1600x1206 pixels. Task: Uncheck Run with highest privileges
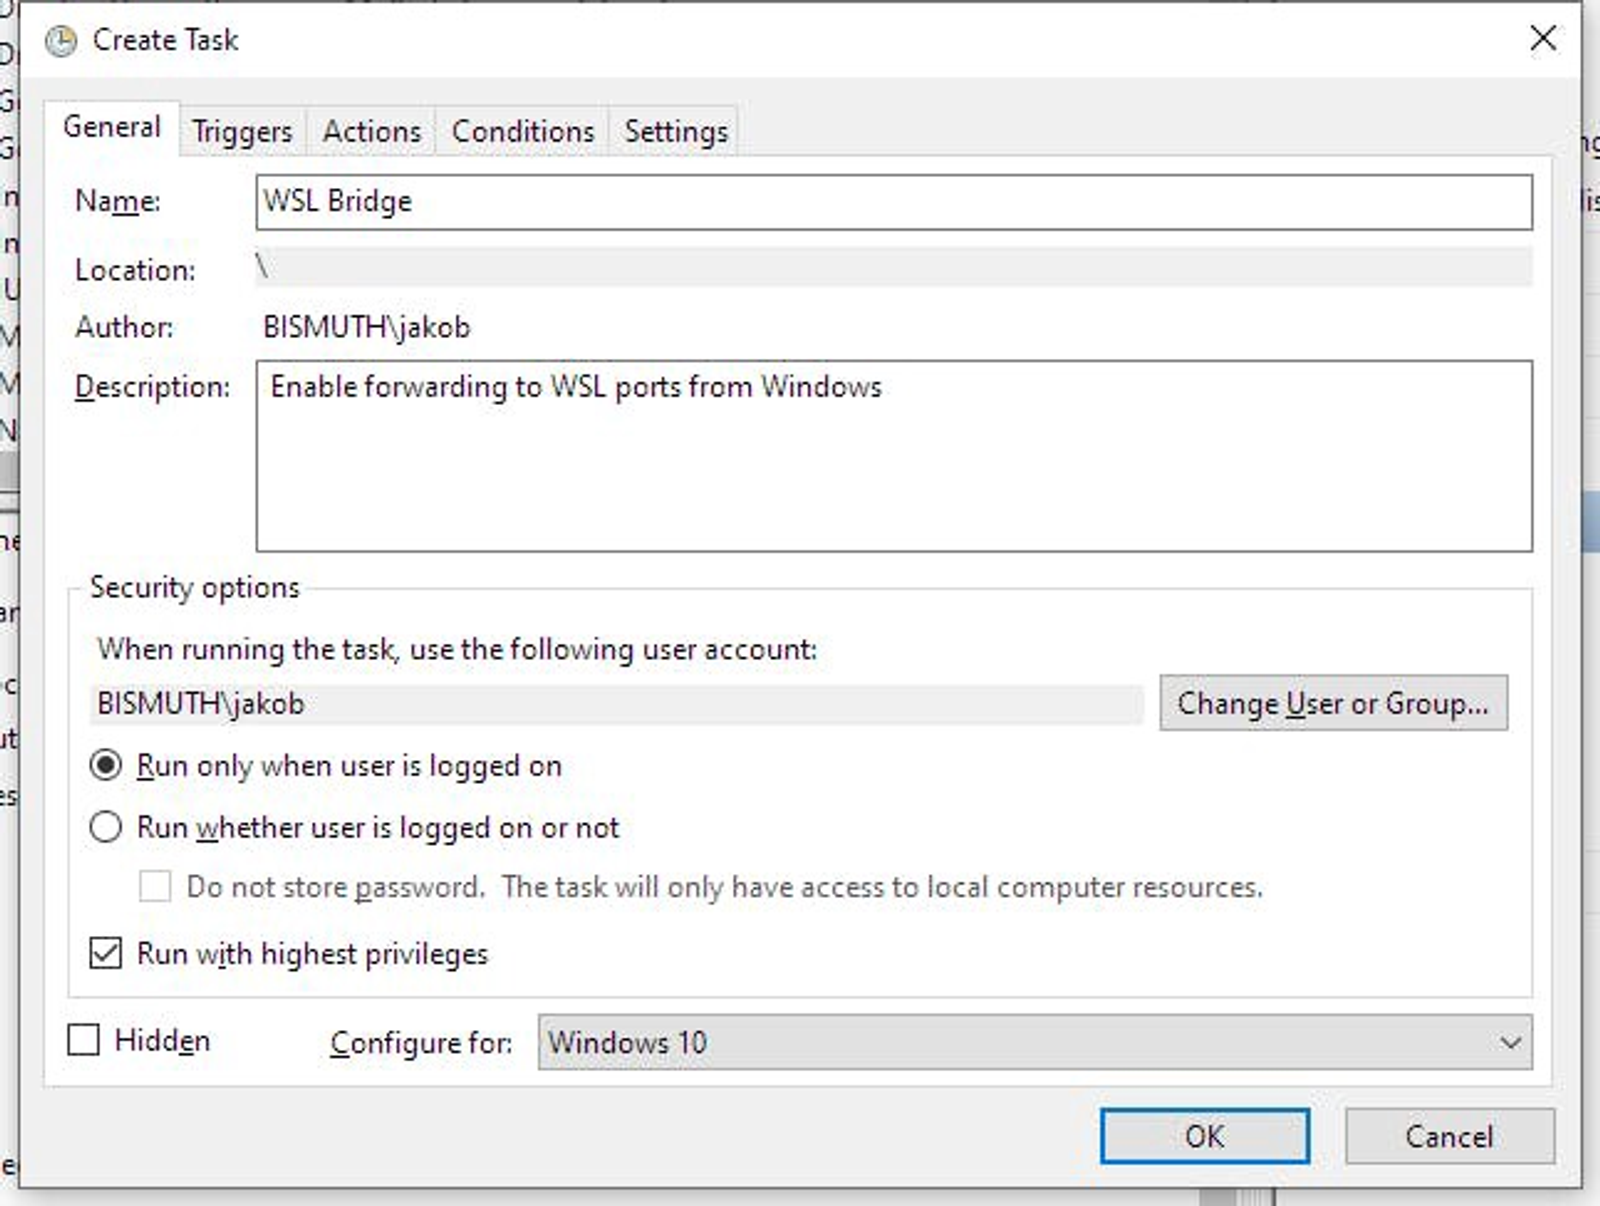coord(106,953)
